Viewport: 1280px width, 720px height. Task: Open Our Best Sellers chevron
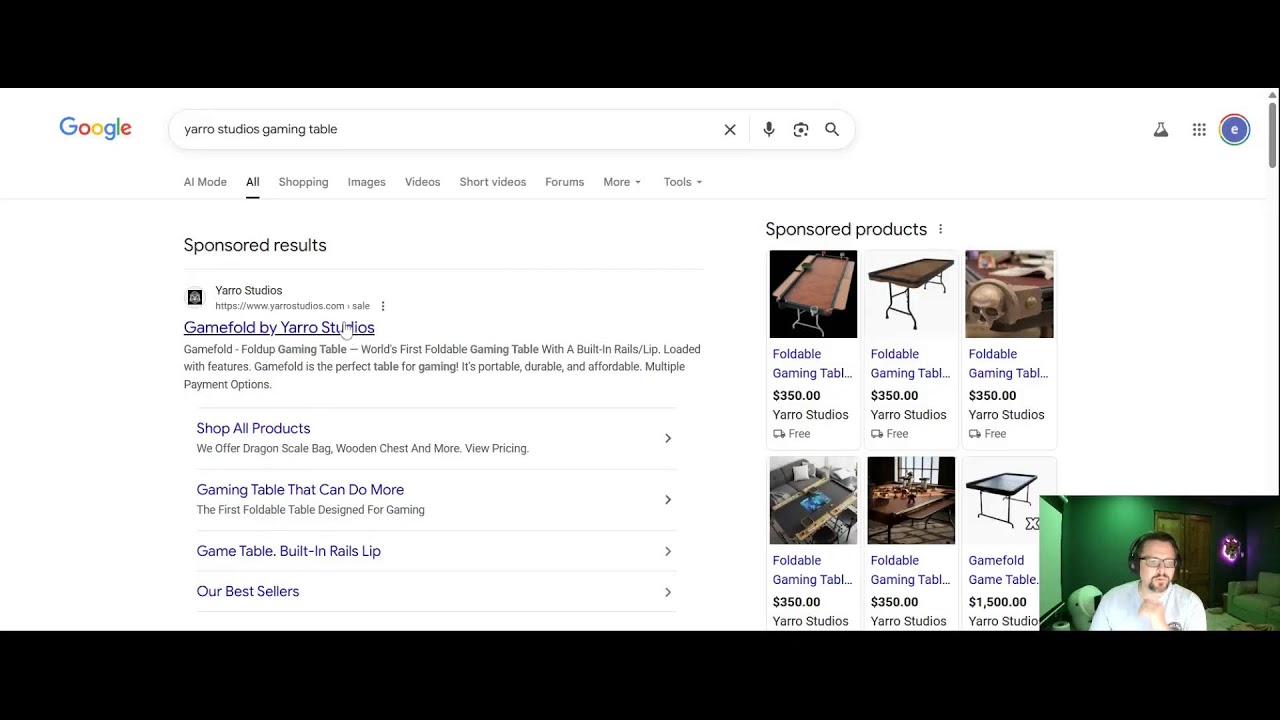668,592
